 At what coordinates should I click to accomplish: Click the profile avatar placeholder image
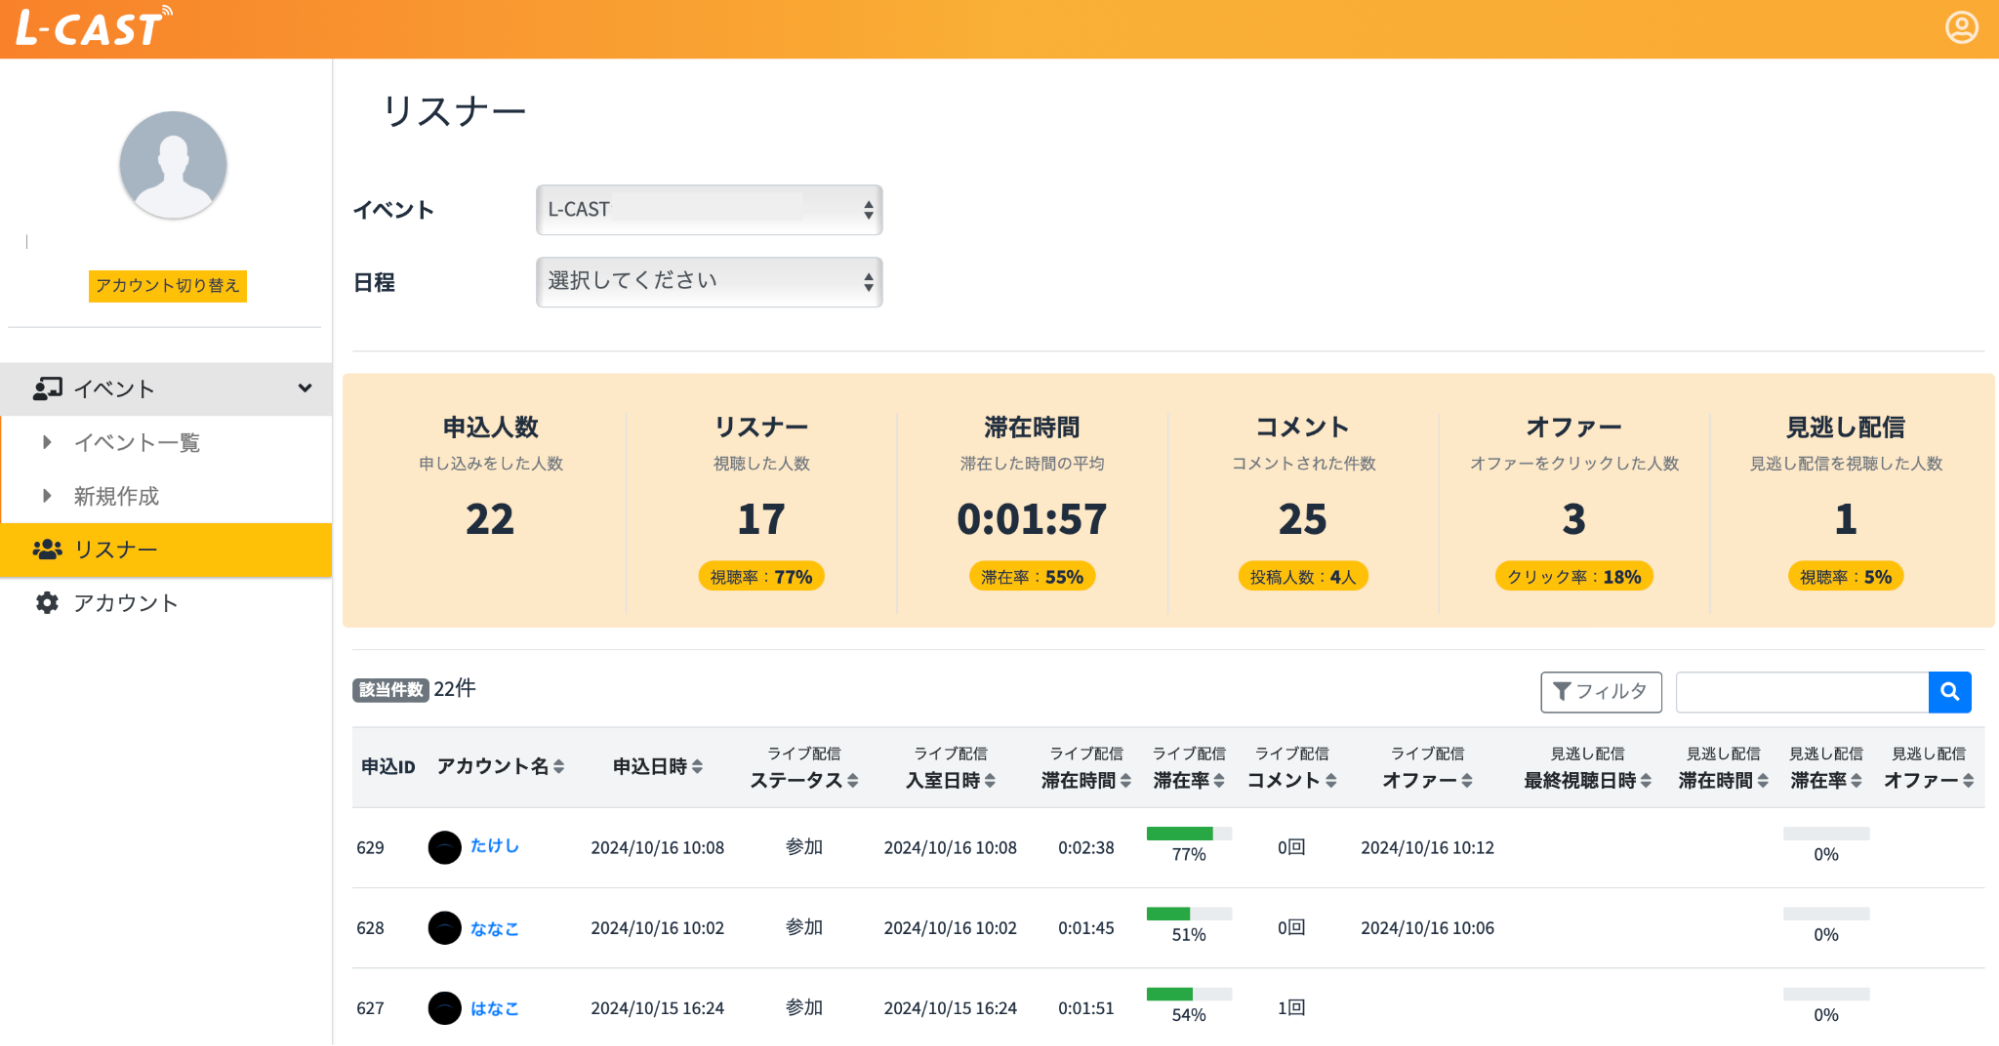point(172,164)
